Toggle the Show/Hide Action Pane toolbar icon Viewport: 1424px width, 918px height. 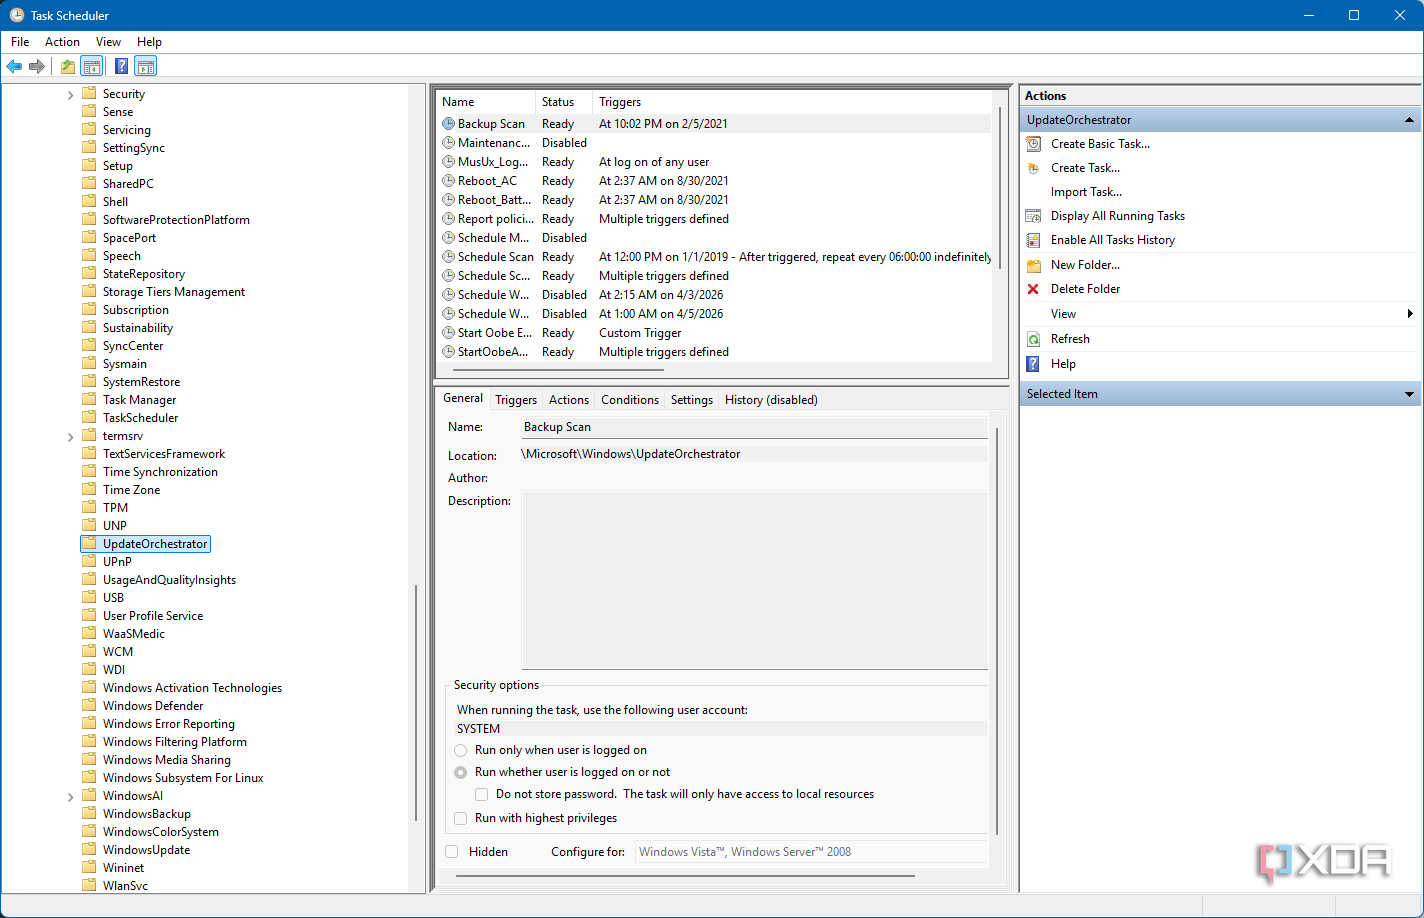pyautogui.click(x=146, y=67)
